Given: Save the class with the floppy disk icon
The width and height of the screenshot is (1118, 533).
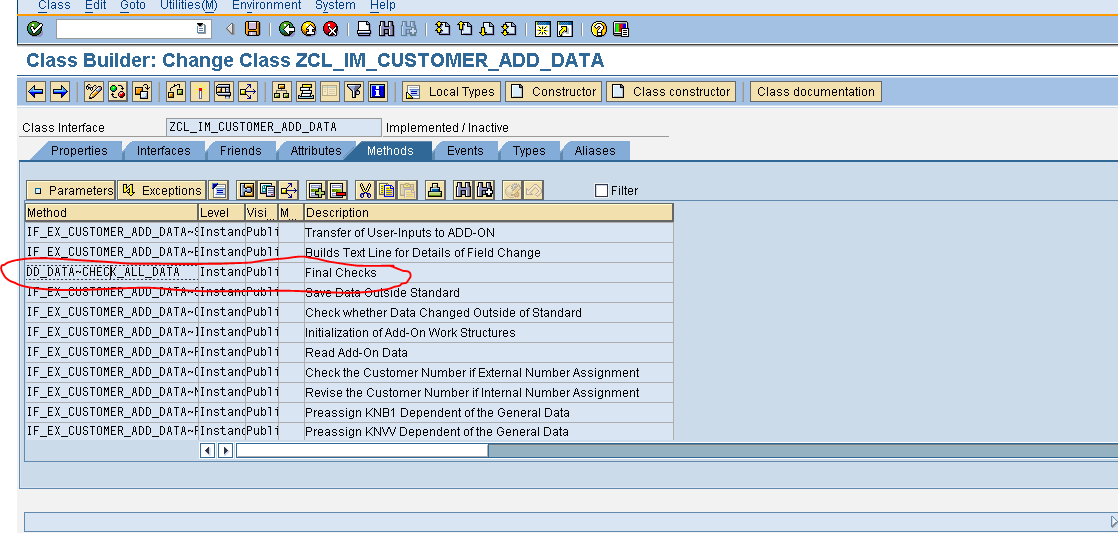Looking at the screenshot, I should coord(252,29).
